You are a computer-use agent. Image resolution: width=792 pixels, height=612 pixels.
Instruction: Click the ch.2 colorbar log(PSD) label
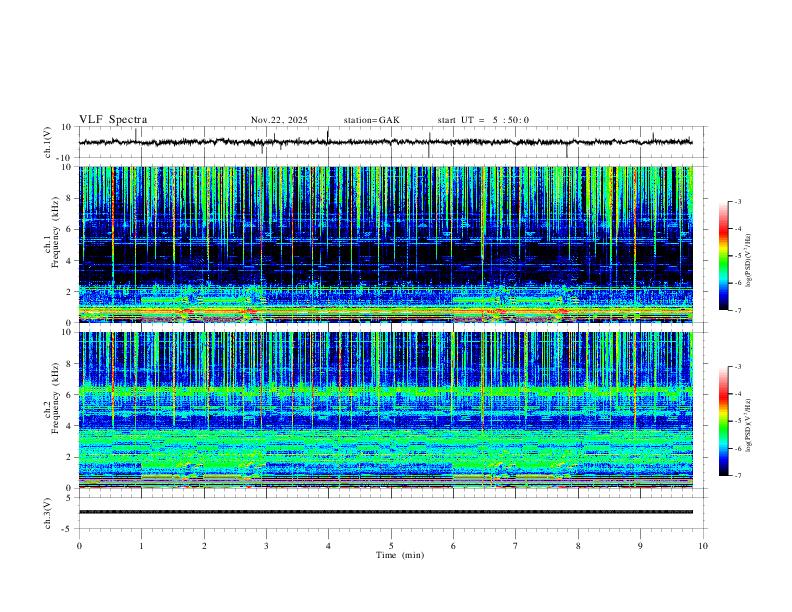coord(748,425)
